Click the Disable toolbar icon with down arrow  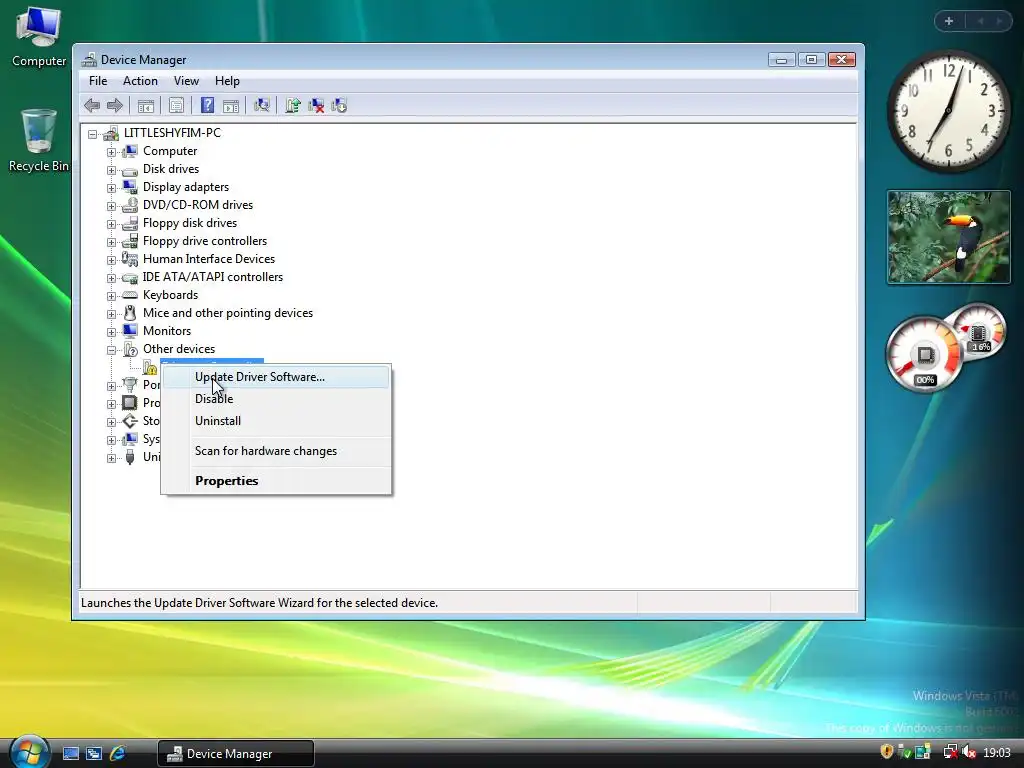coord(339,105)
